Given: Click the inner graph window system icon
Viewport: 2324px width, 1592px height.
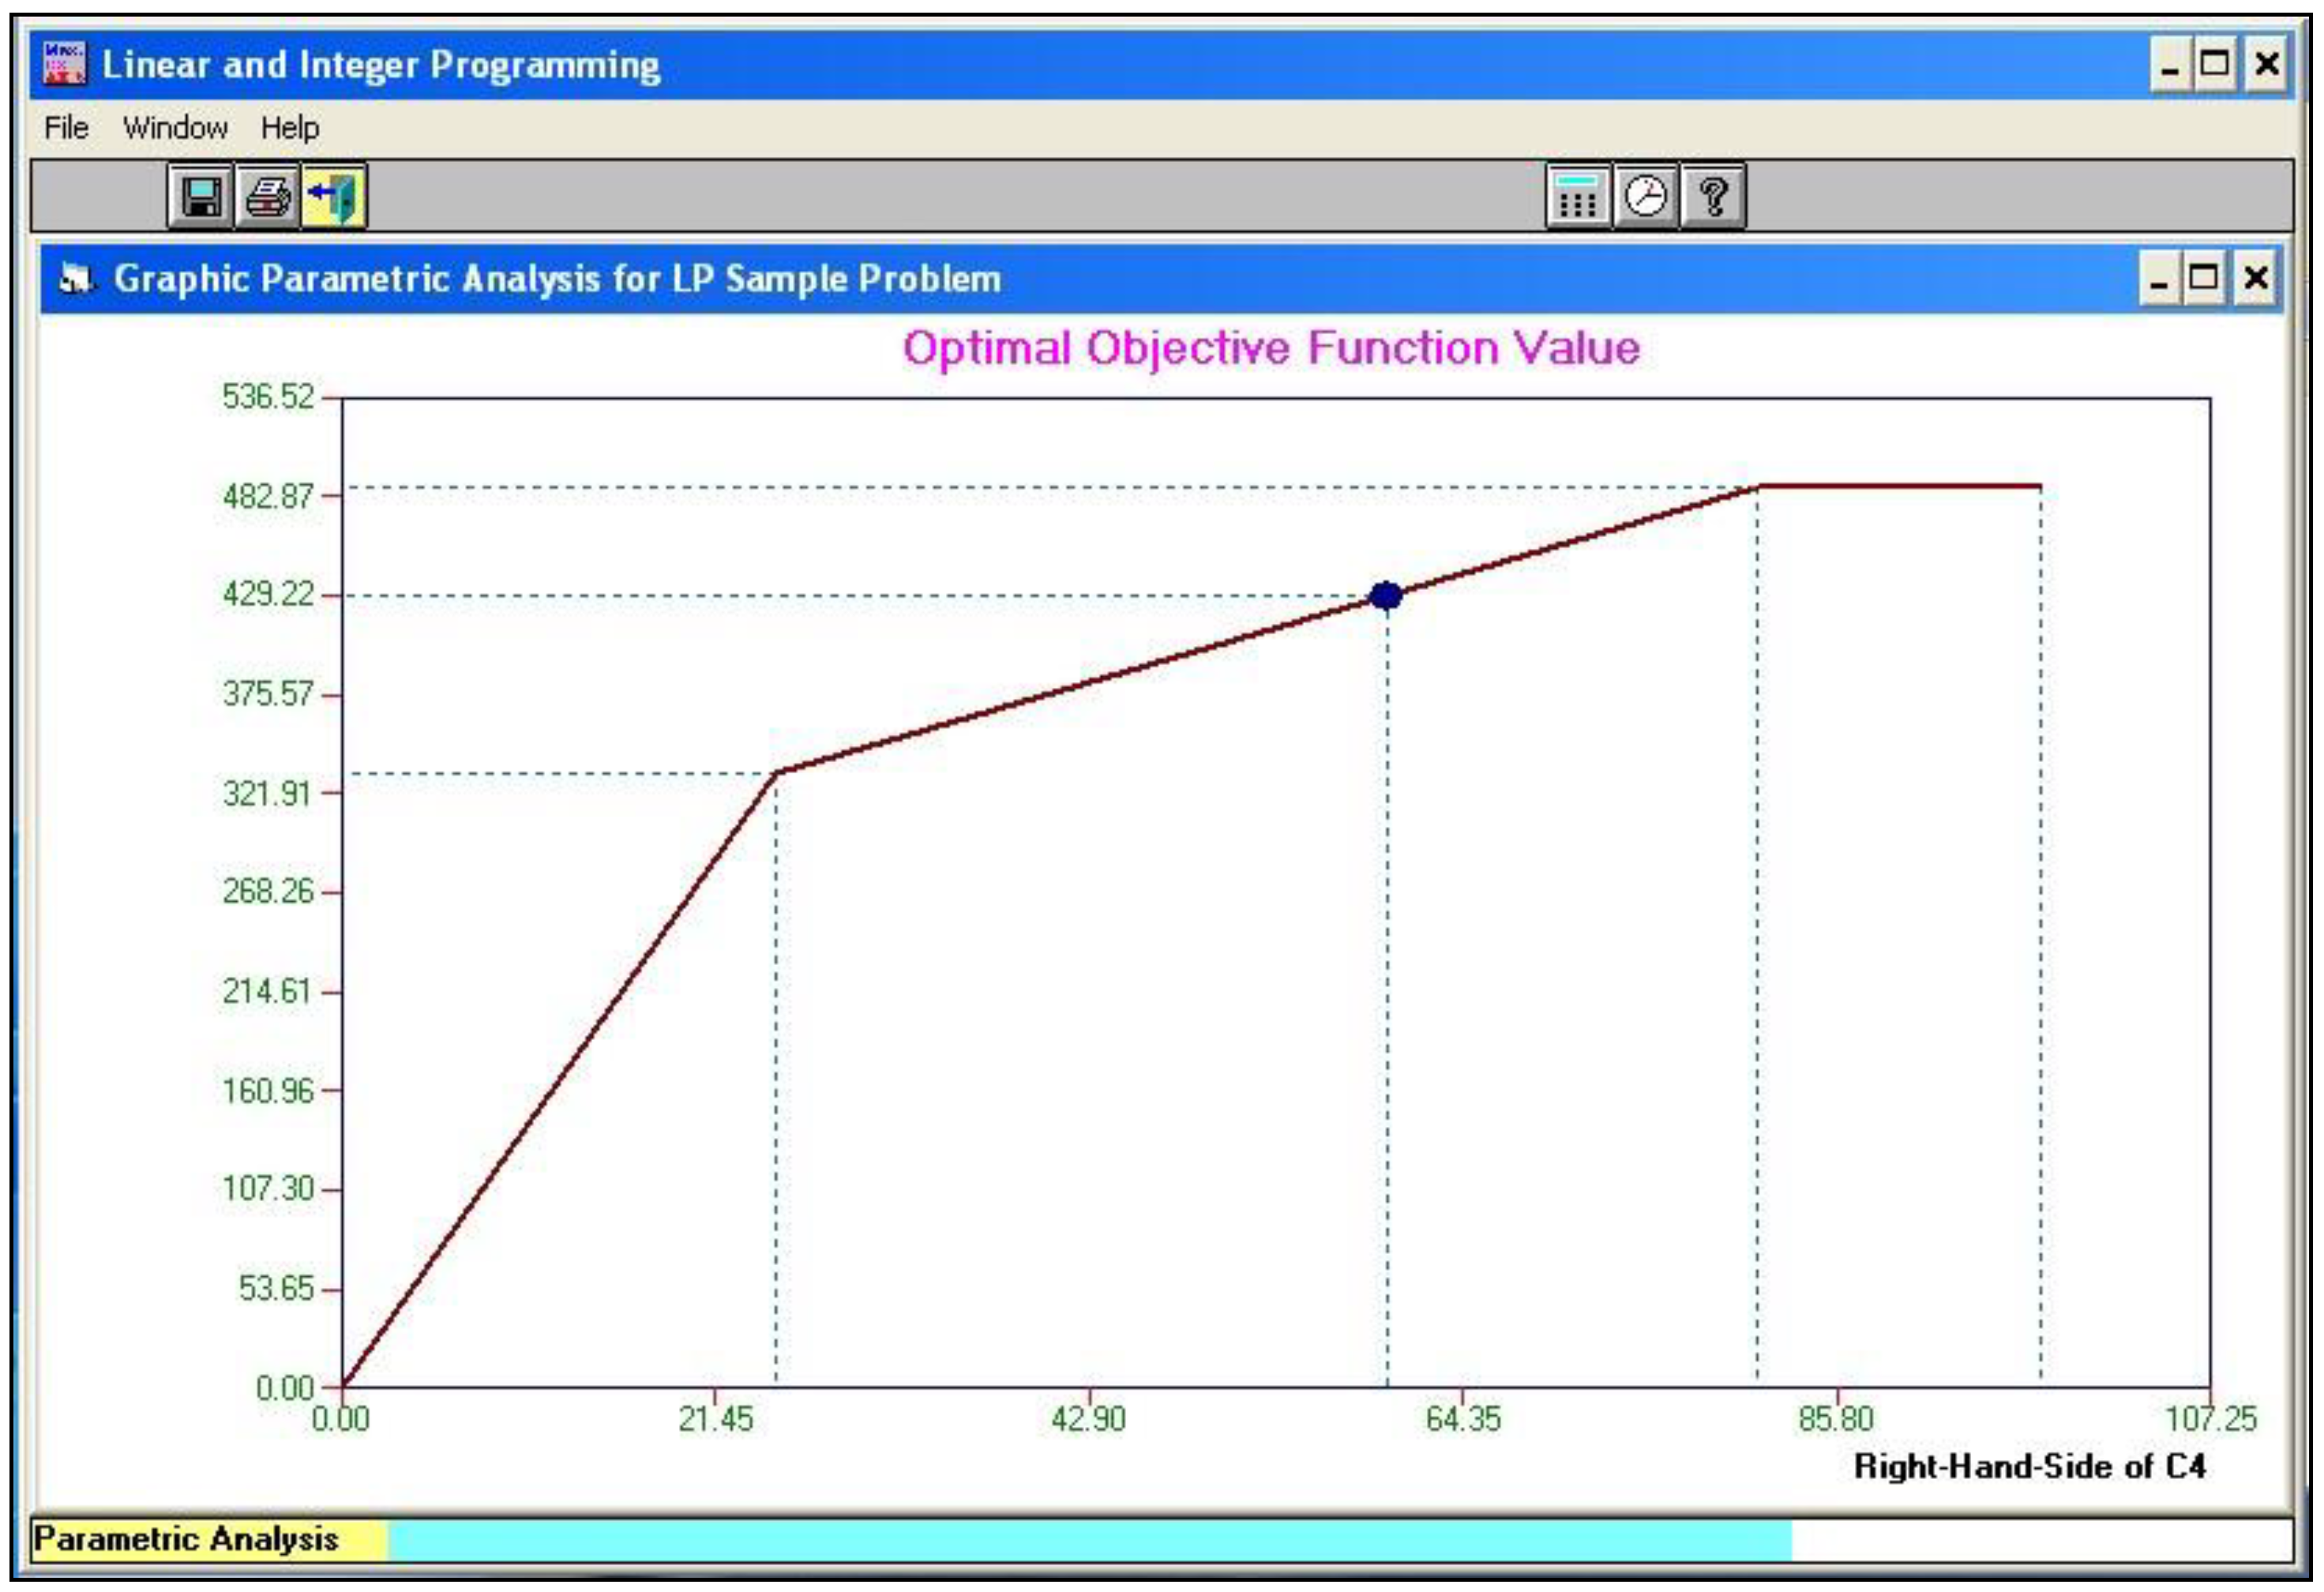Looking at the screenshot, I should 76,278.
